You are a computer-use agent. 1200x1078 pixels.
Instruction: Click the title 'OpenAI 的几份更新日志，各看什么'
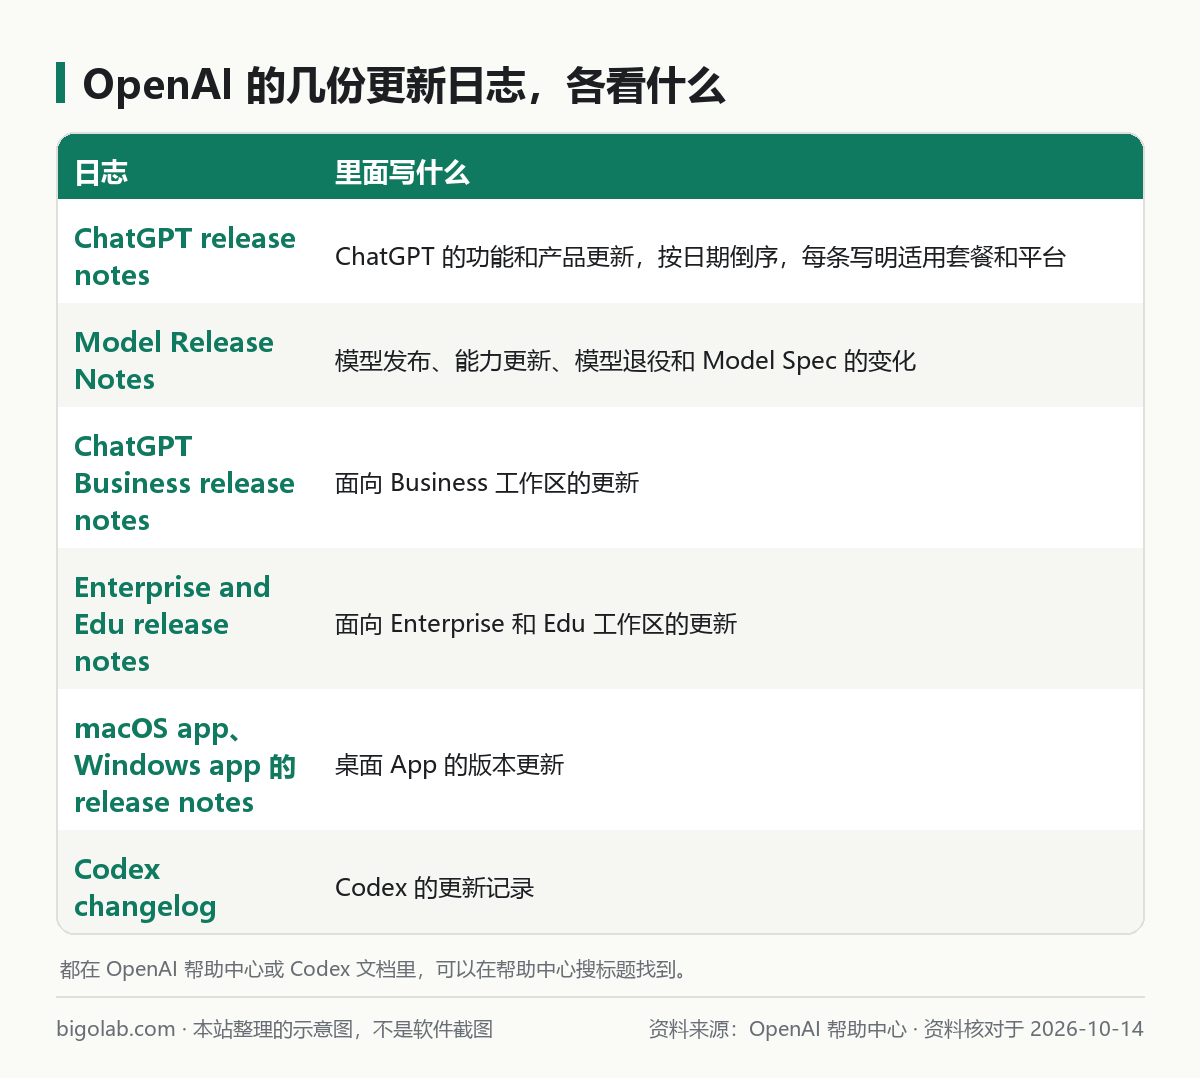pos(403,86)
